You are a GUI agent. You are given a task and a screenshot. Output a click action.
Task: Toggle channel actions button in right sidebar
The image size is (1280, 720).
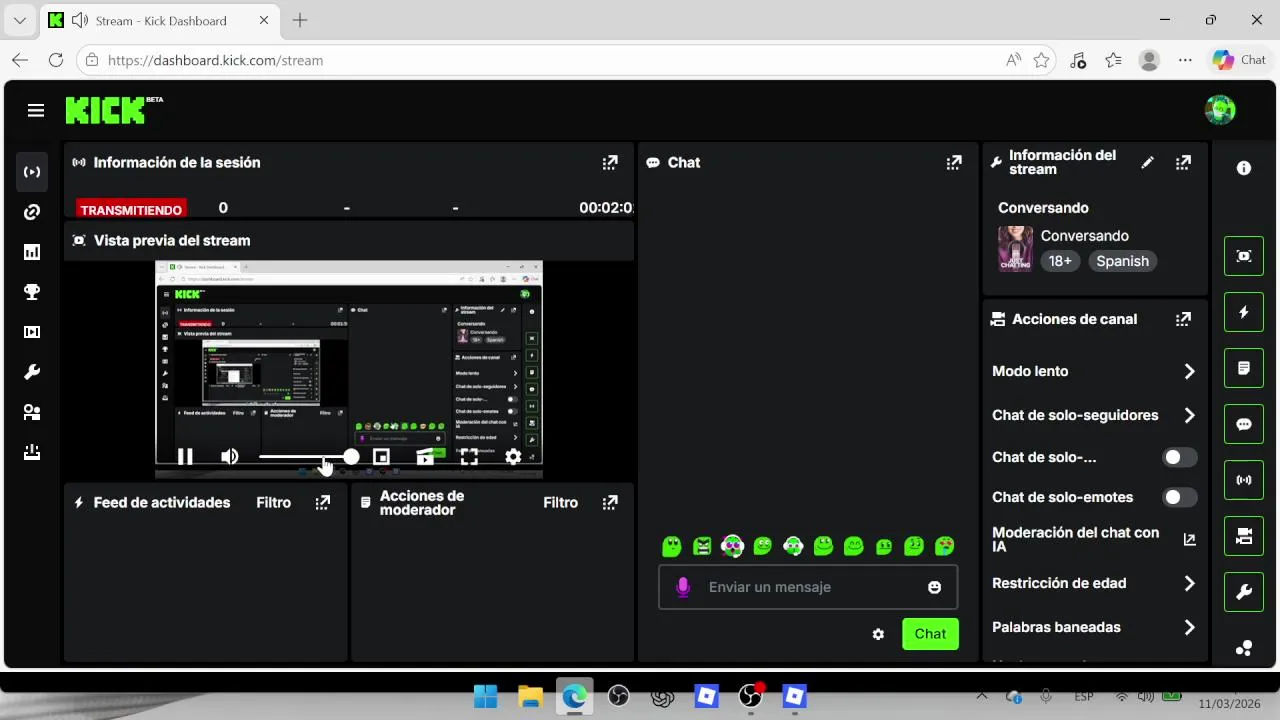1244,536
